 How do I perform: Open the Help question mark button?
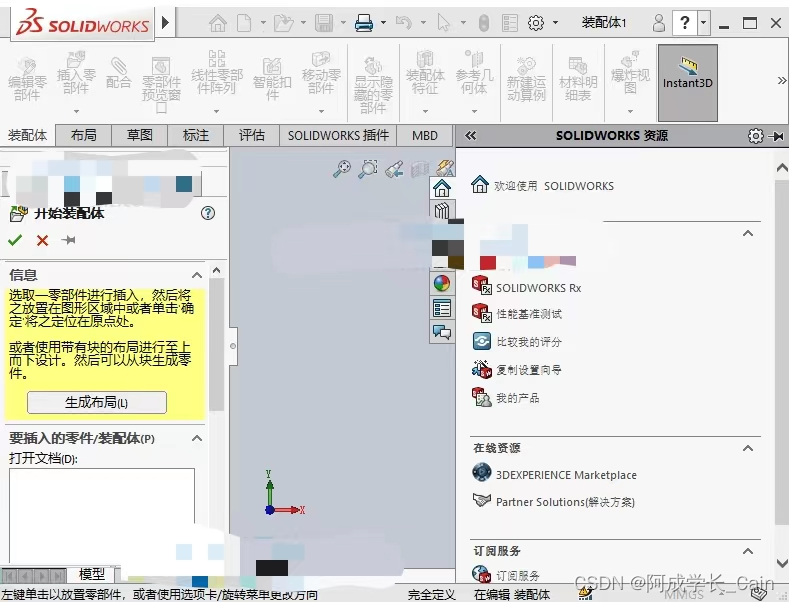[x=685, y=23]
